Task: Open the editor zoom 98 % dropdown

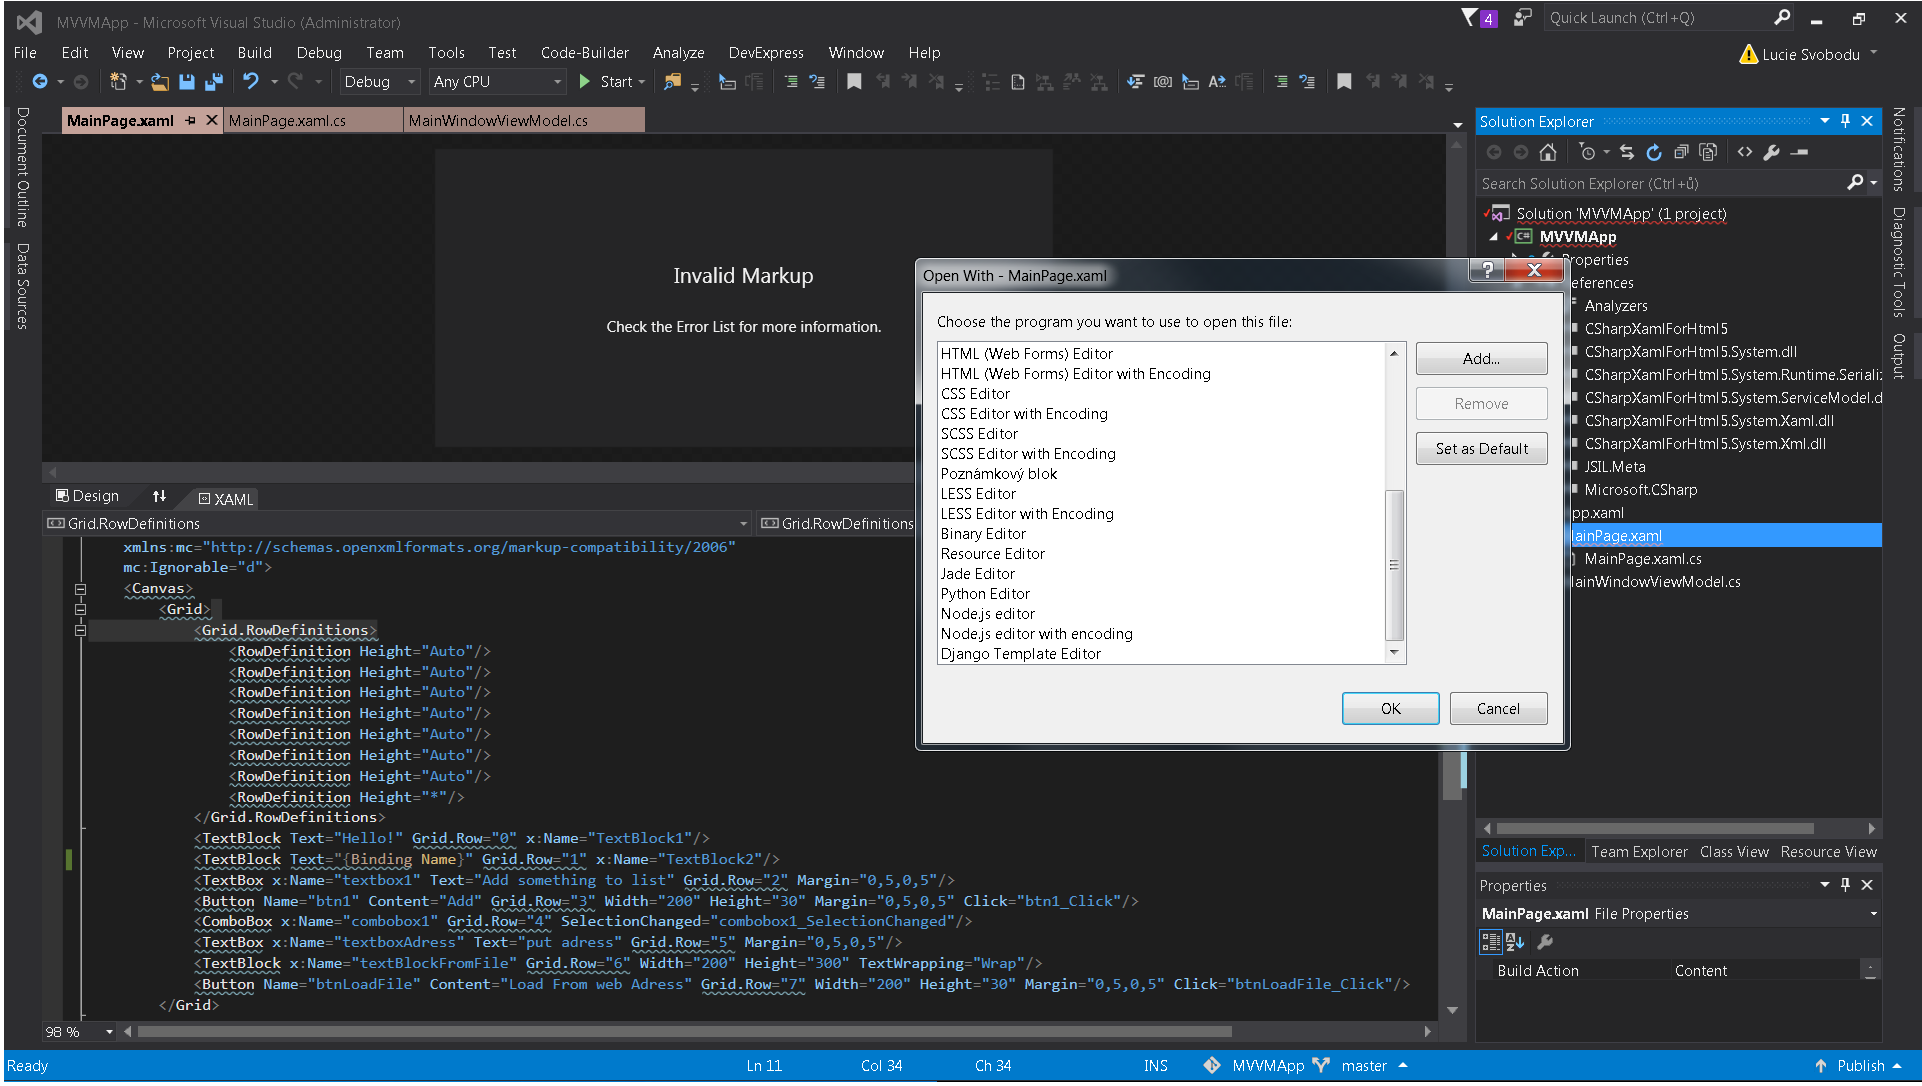Action: click(109, 1032)
